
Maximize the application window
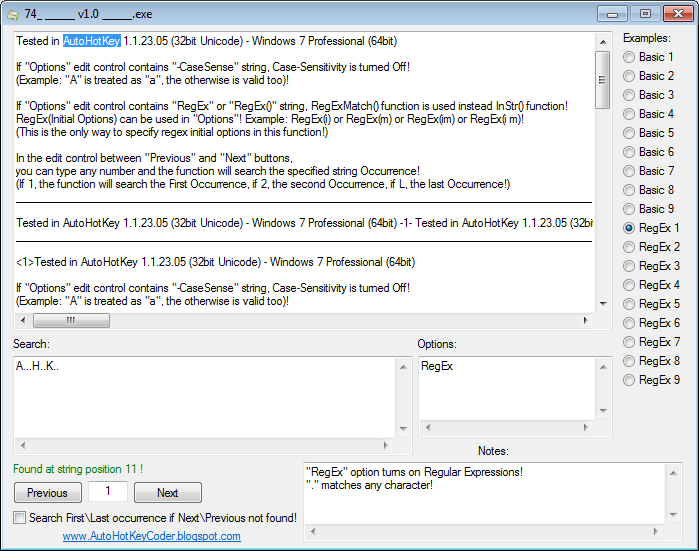click(x=645, y=14)
